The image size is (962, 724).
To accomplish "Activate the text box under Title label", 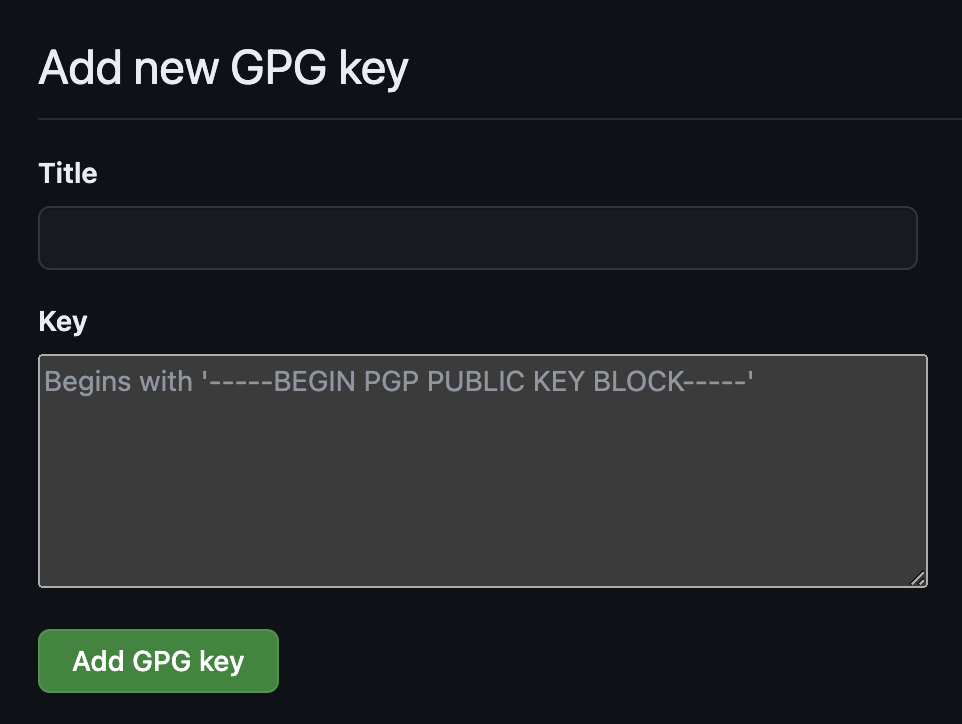I will click(477, 238).
